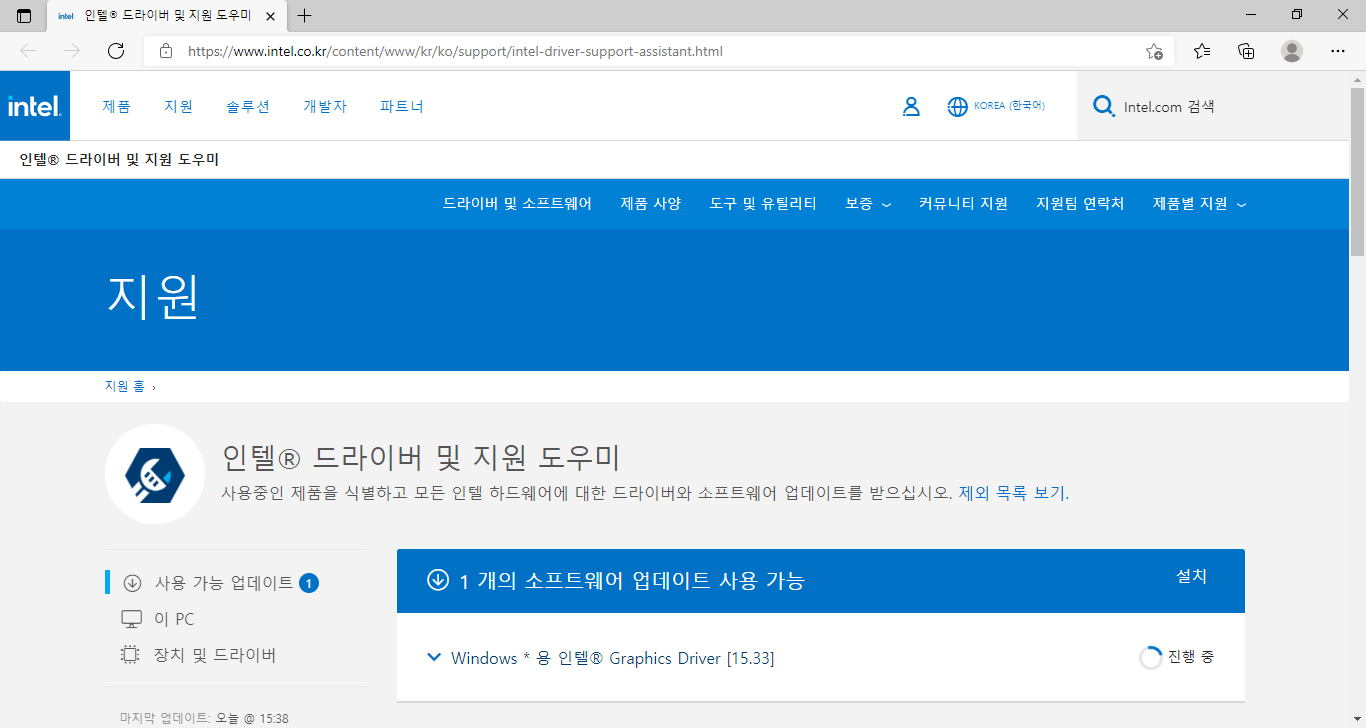Open the user account sign-in icon
The height and width of the screenshot is (728, 1366).
click(911, 106)
